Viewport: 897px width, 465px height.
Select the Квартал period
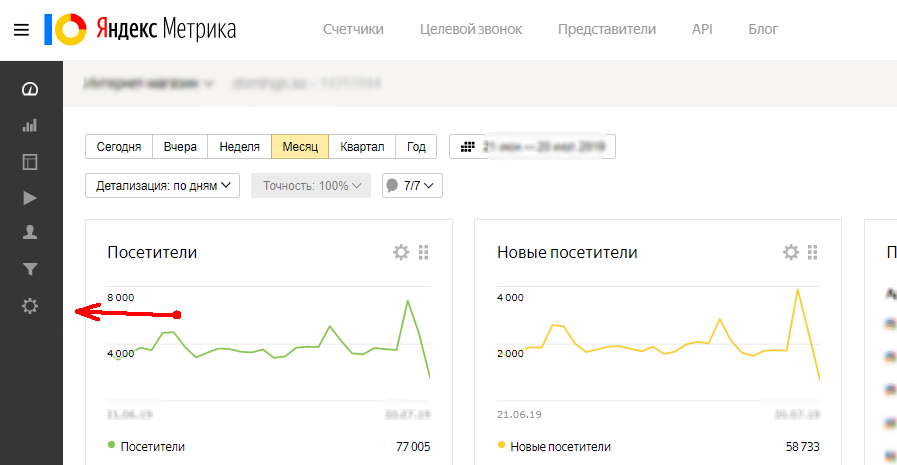362,146
